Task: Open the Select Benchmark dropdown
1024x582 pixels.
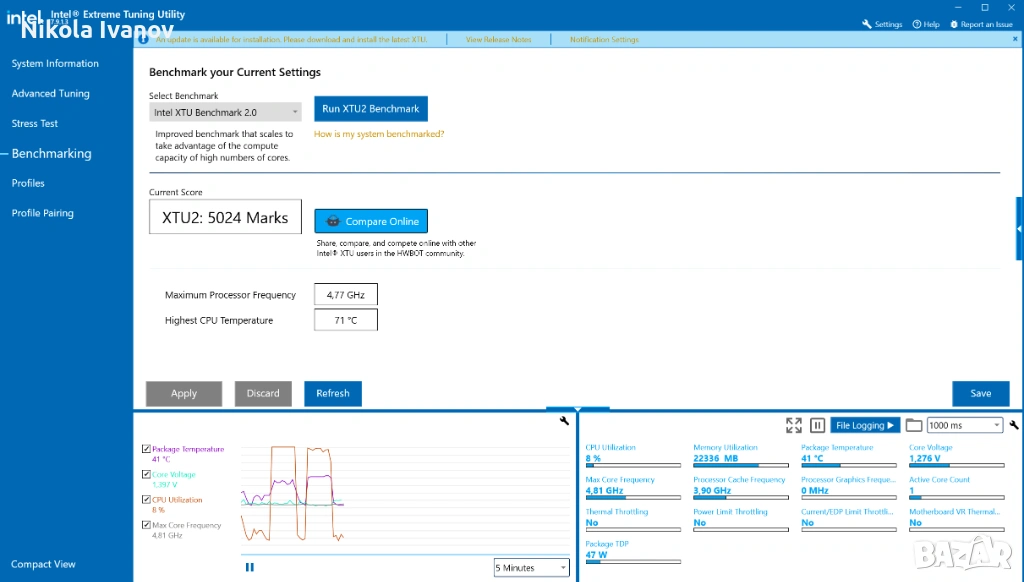Action: pos(225,113)
